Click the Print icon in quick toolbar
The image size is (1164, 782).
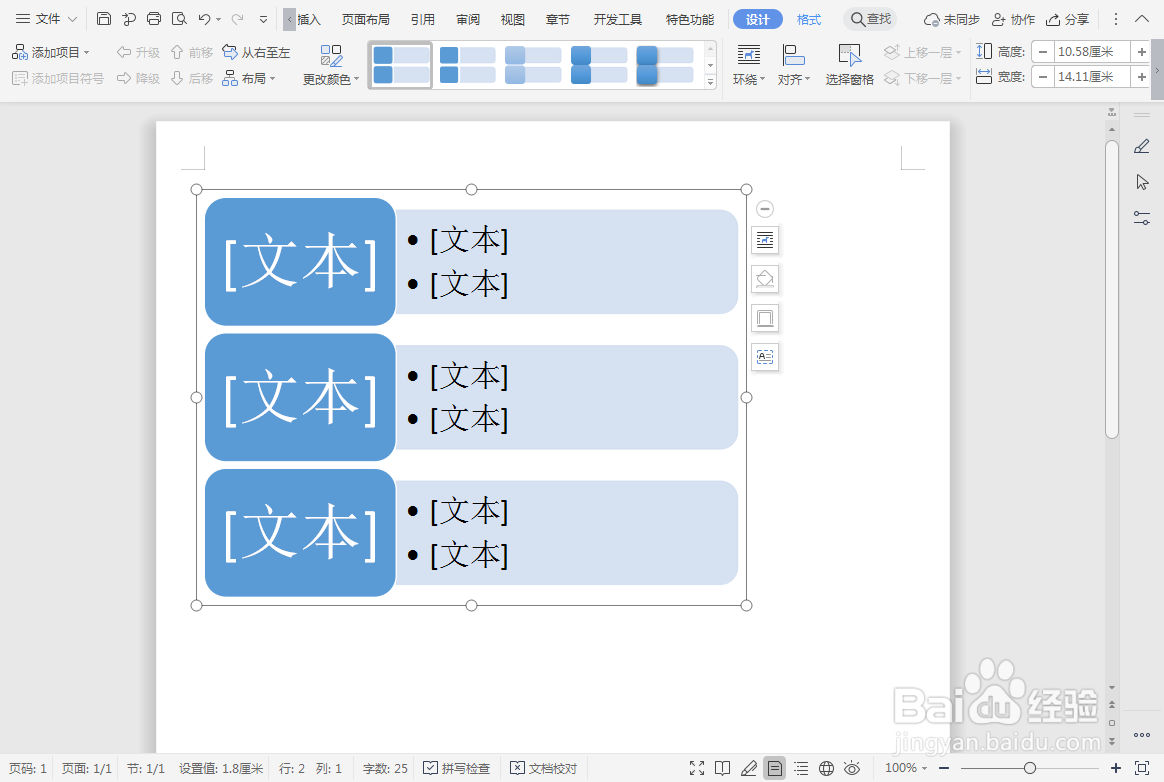tap(154, 19)
